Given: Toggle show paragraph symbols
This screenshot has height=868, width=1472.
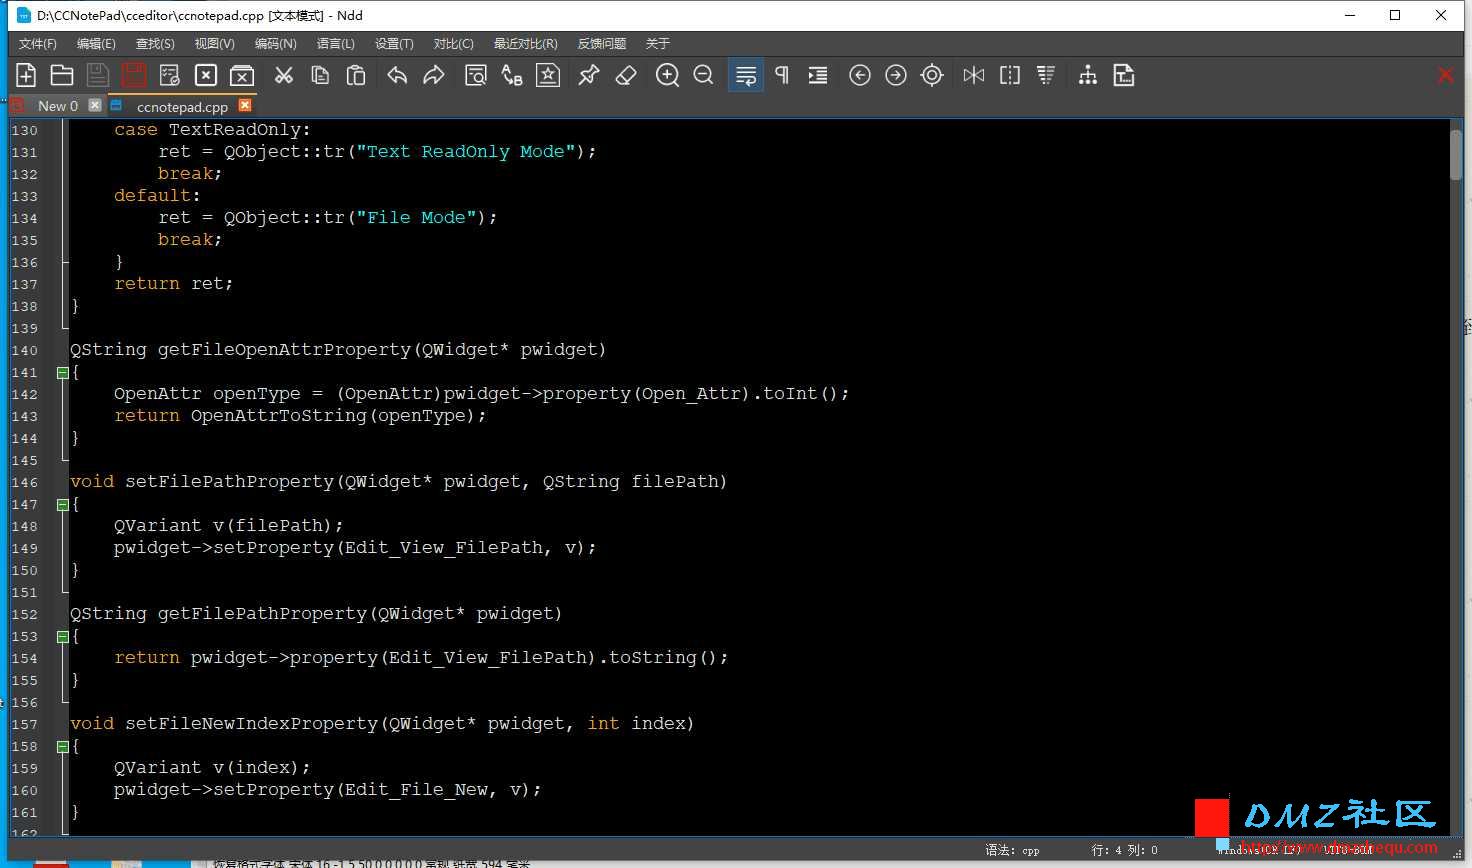Looking at the screenshot, I should [x=782, y=75].
